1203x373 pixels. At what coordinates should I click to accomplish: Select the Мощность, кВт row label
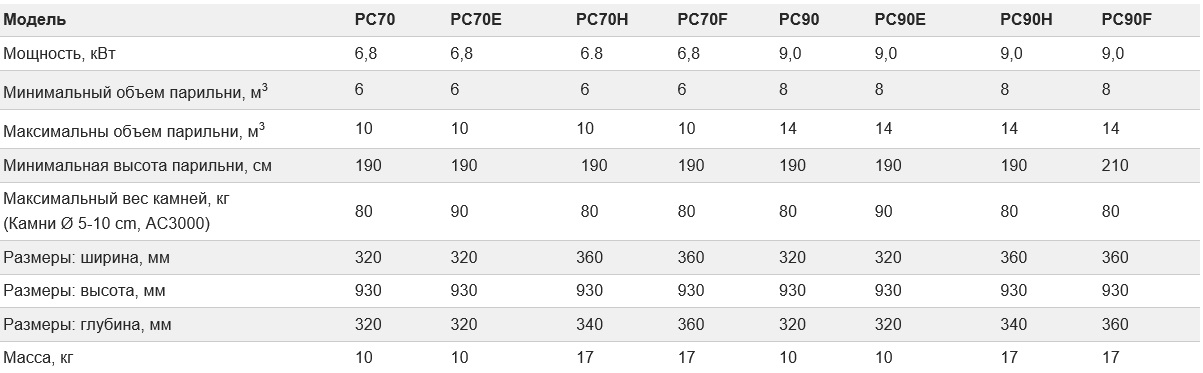(67, 54)
